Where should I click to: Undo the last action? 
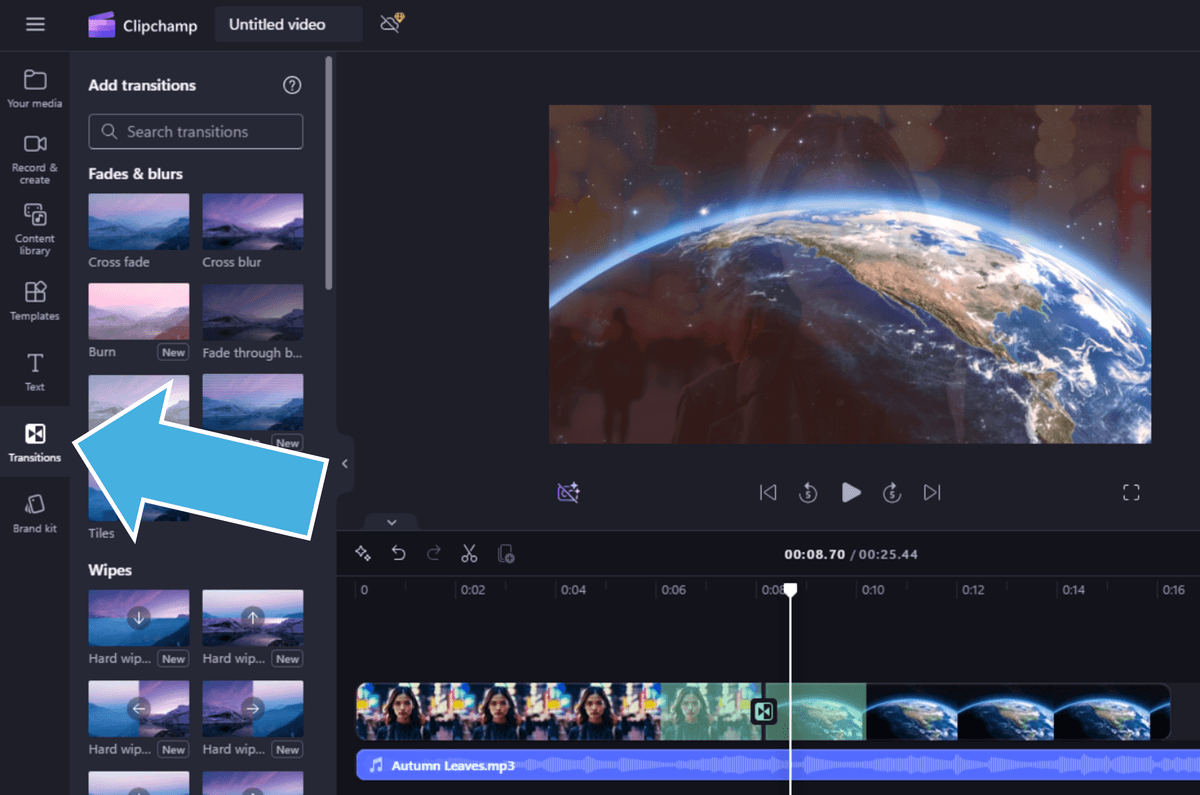[399, 553]
